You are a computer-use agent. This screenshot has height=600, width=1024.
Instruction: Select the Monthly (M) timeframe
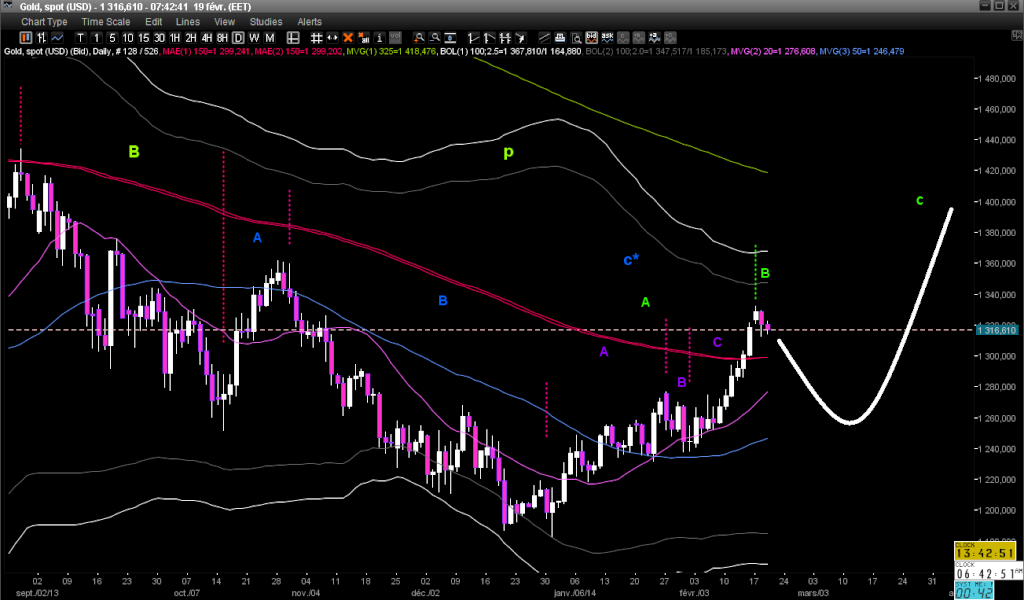(270, 38)
